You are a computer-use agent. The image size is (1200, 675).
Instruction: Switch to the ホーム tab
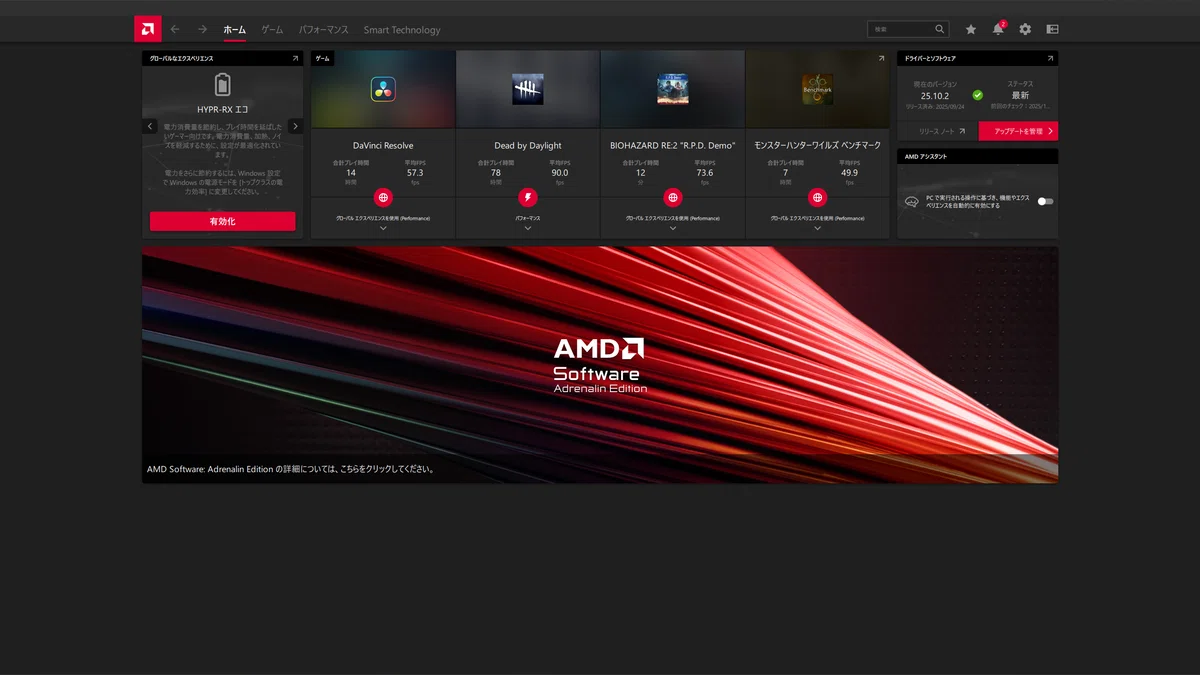[234, 30]
